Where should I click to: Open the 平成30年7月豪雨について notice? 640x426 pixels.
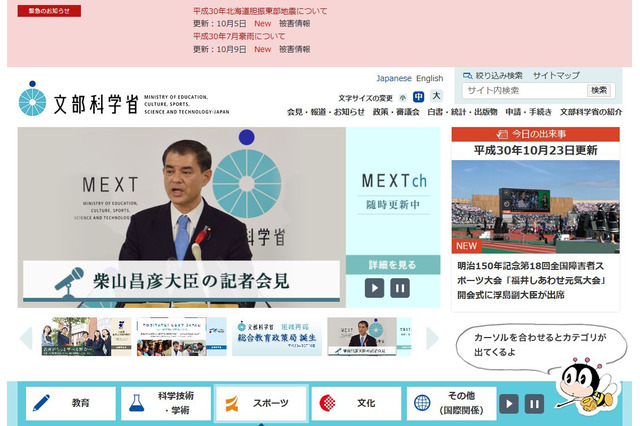(x=239, y=36)
